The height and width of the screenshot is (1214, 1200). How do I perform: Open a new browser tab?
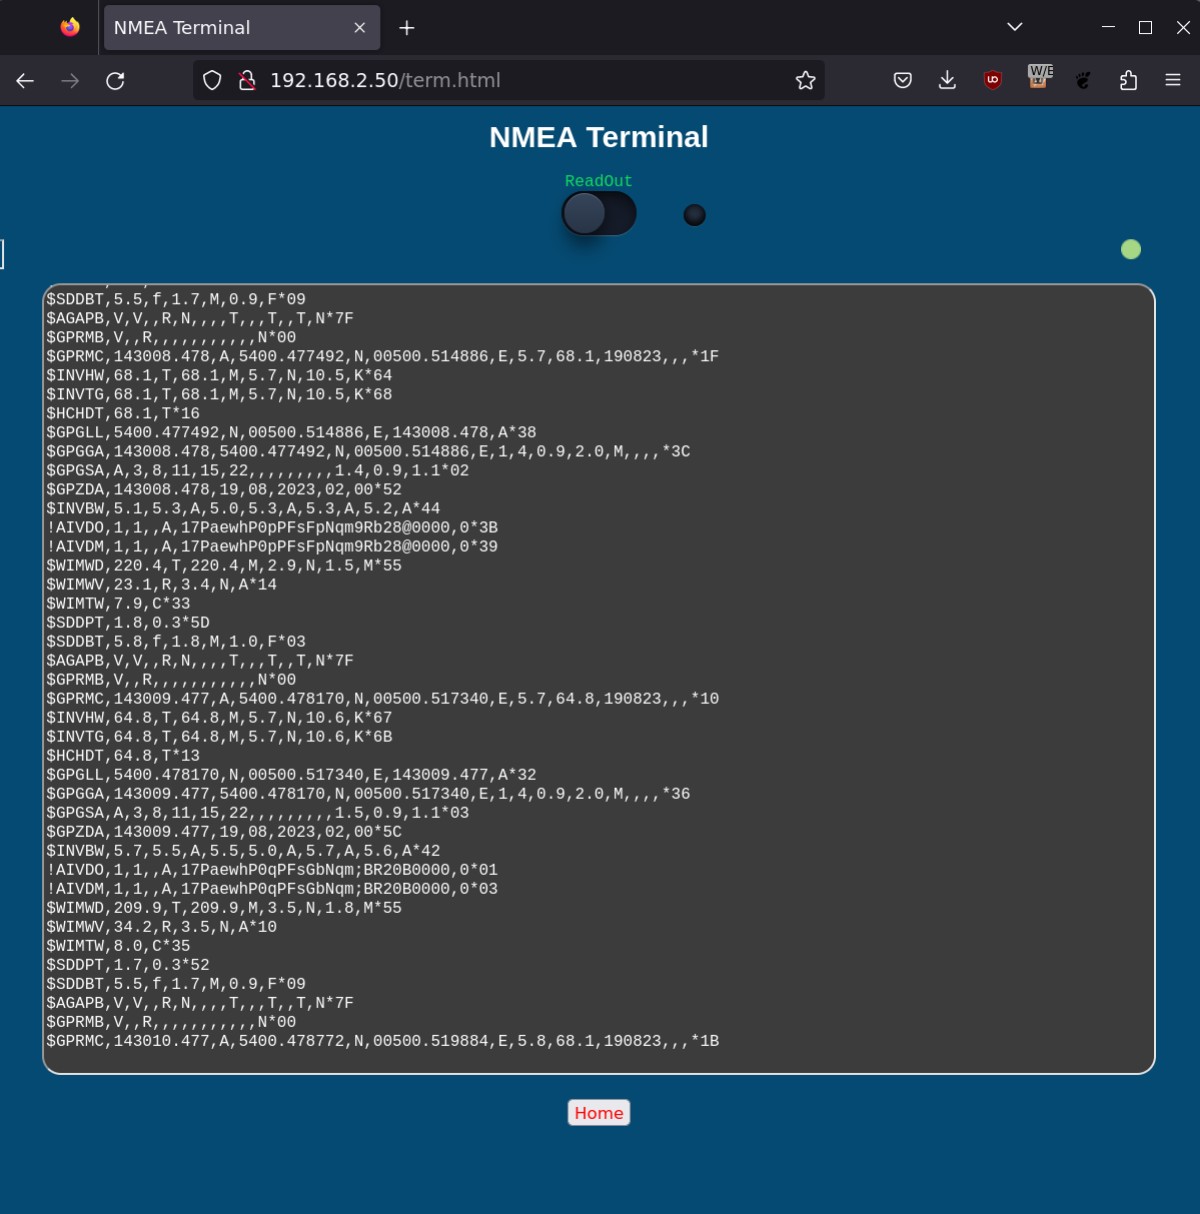(406, 28)
